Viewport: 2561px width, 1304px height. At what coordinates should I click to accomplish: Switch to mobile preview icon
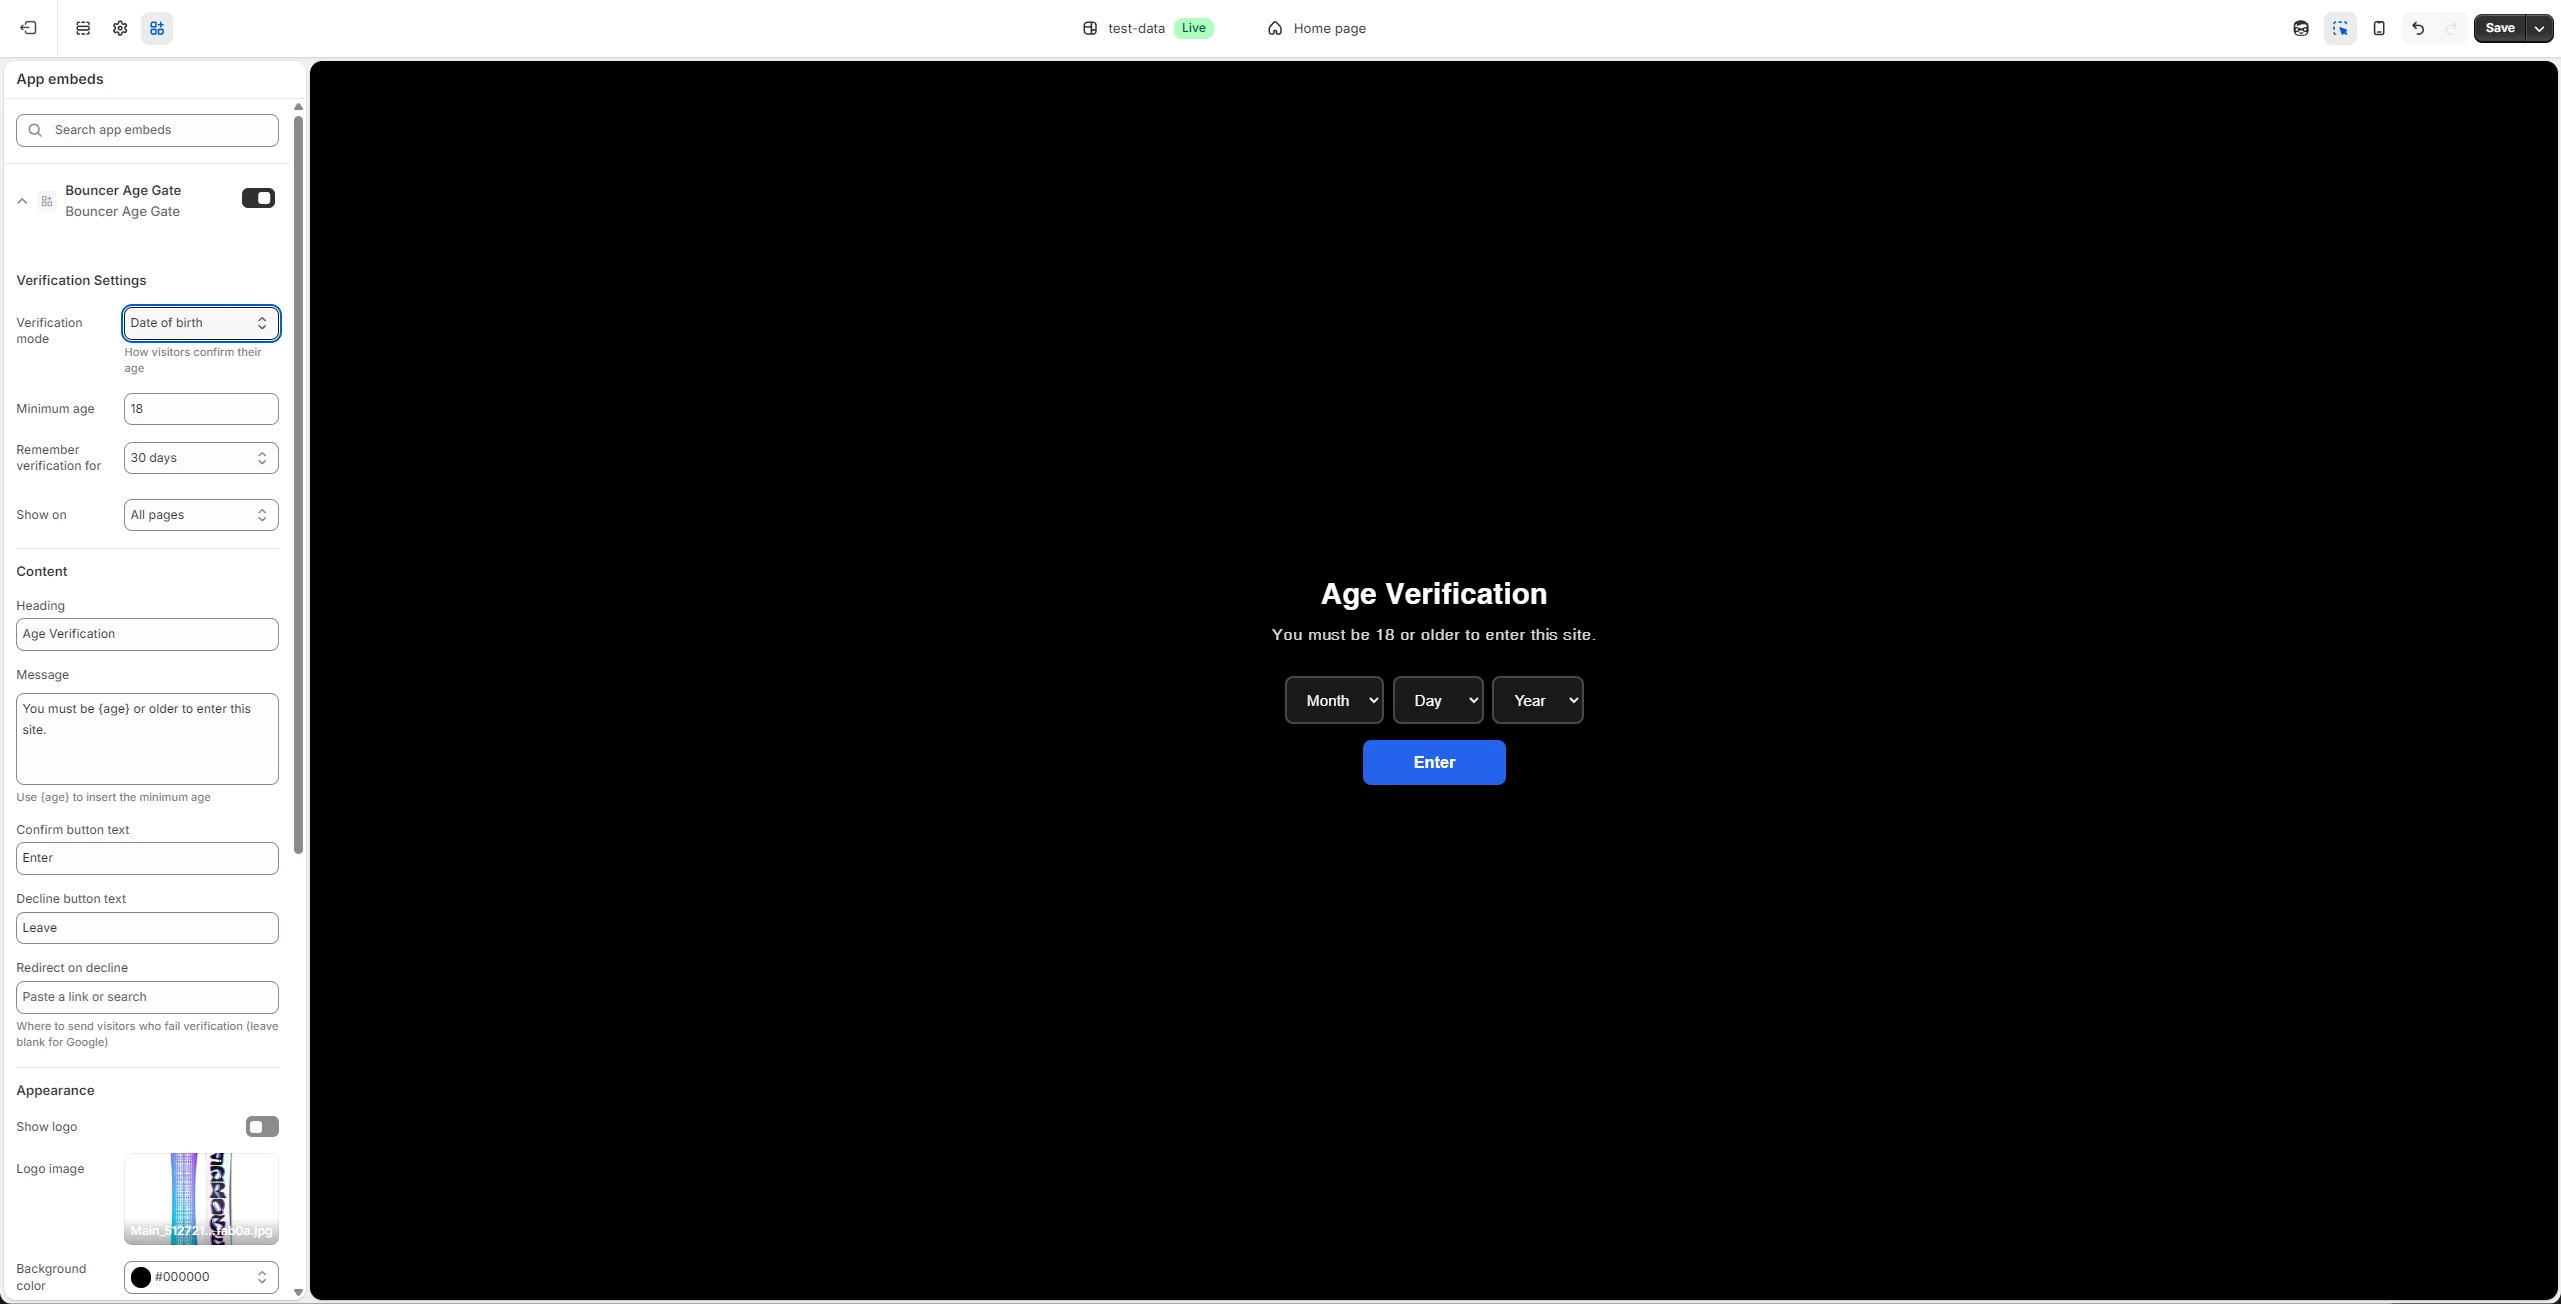pyautogui.click(x=2379, y=28)
